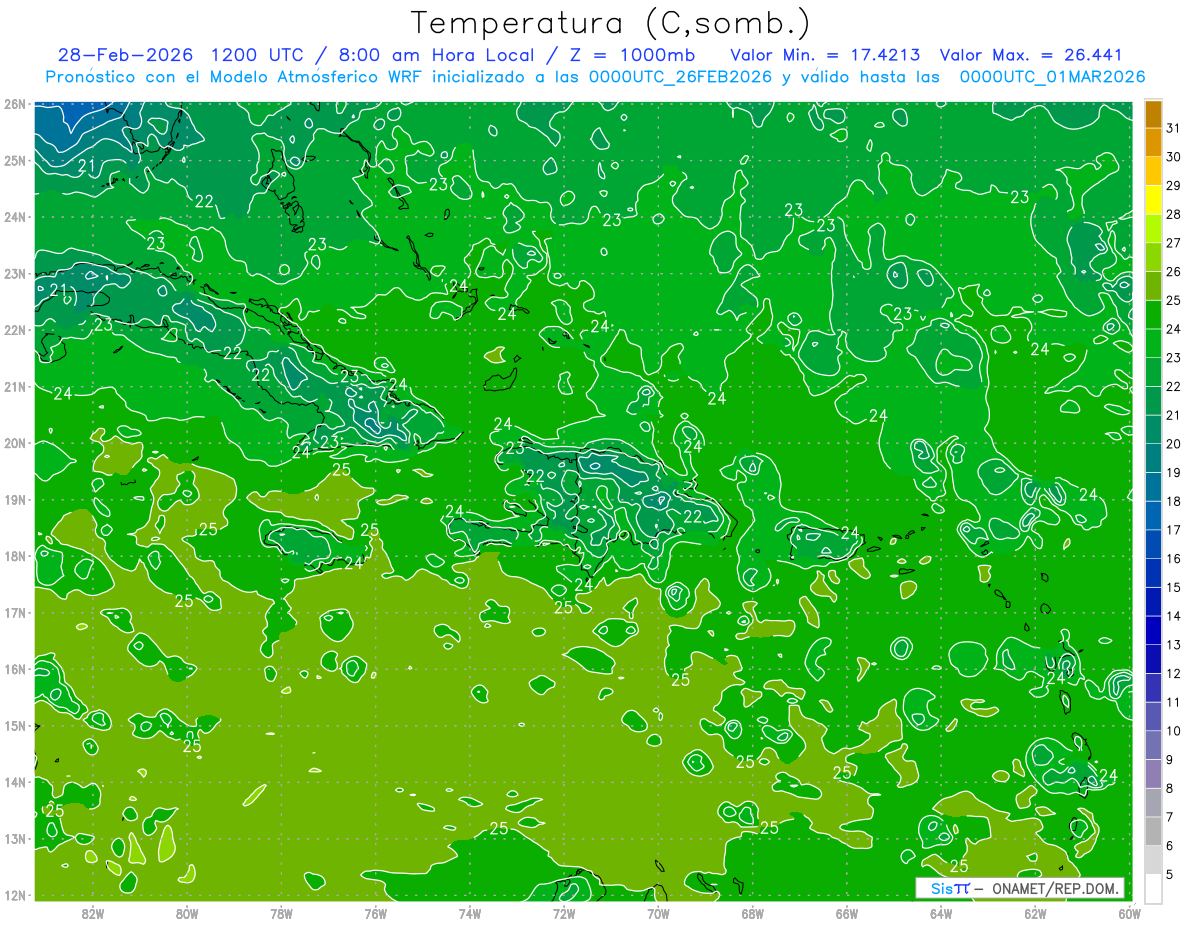Click the "62W" longitude axis label
1200x927 pixels.
[1035, 912]
